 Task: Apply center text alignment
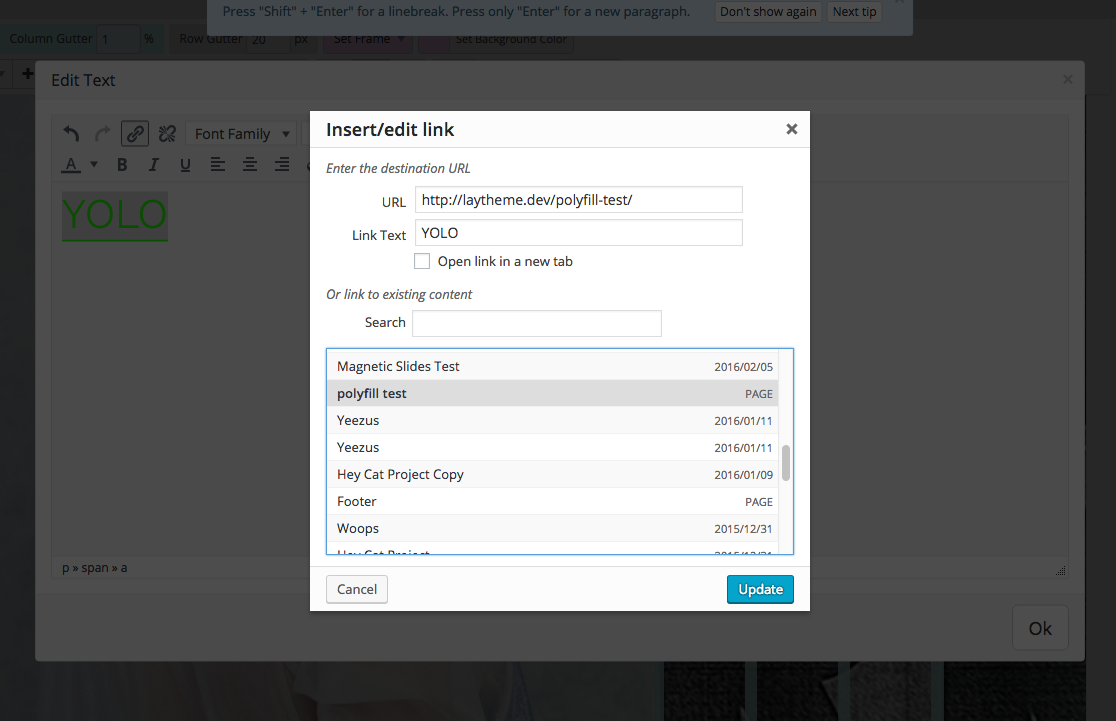(249, 164)
